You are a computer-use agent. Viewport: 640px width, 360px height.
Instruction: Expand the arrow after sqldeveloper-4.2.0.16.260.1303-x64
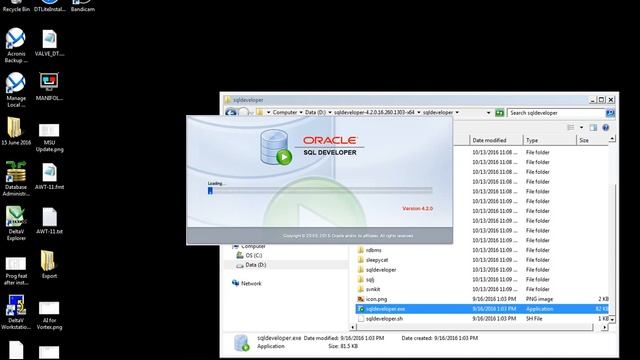coord(418,112)
